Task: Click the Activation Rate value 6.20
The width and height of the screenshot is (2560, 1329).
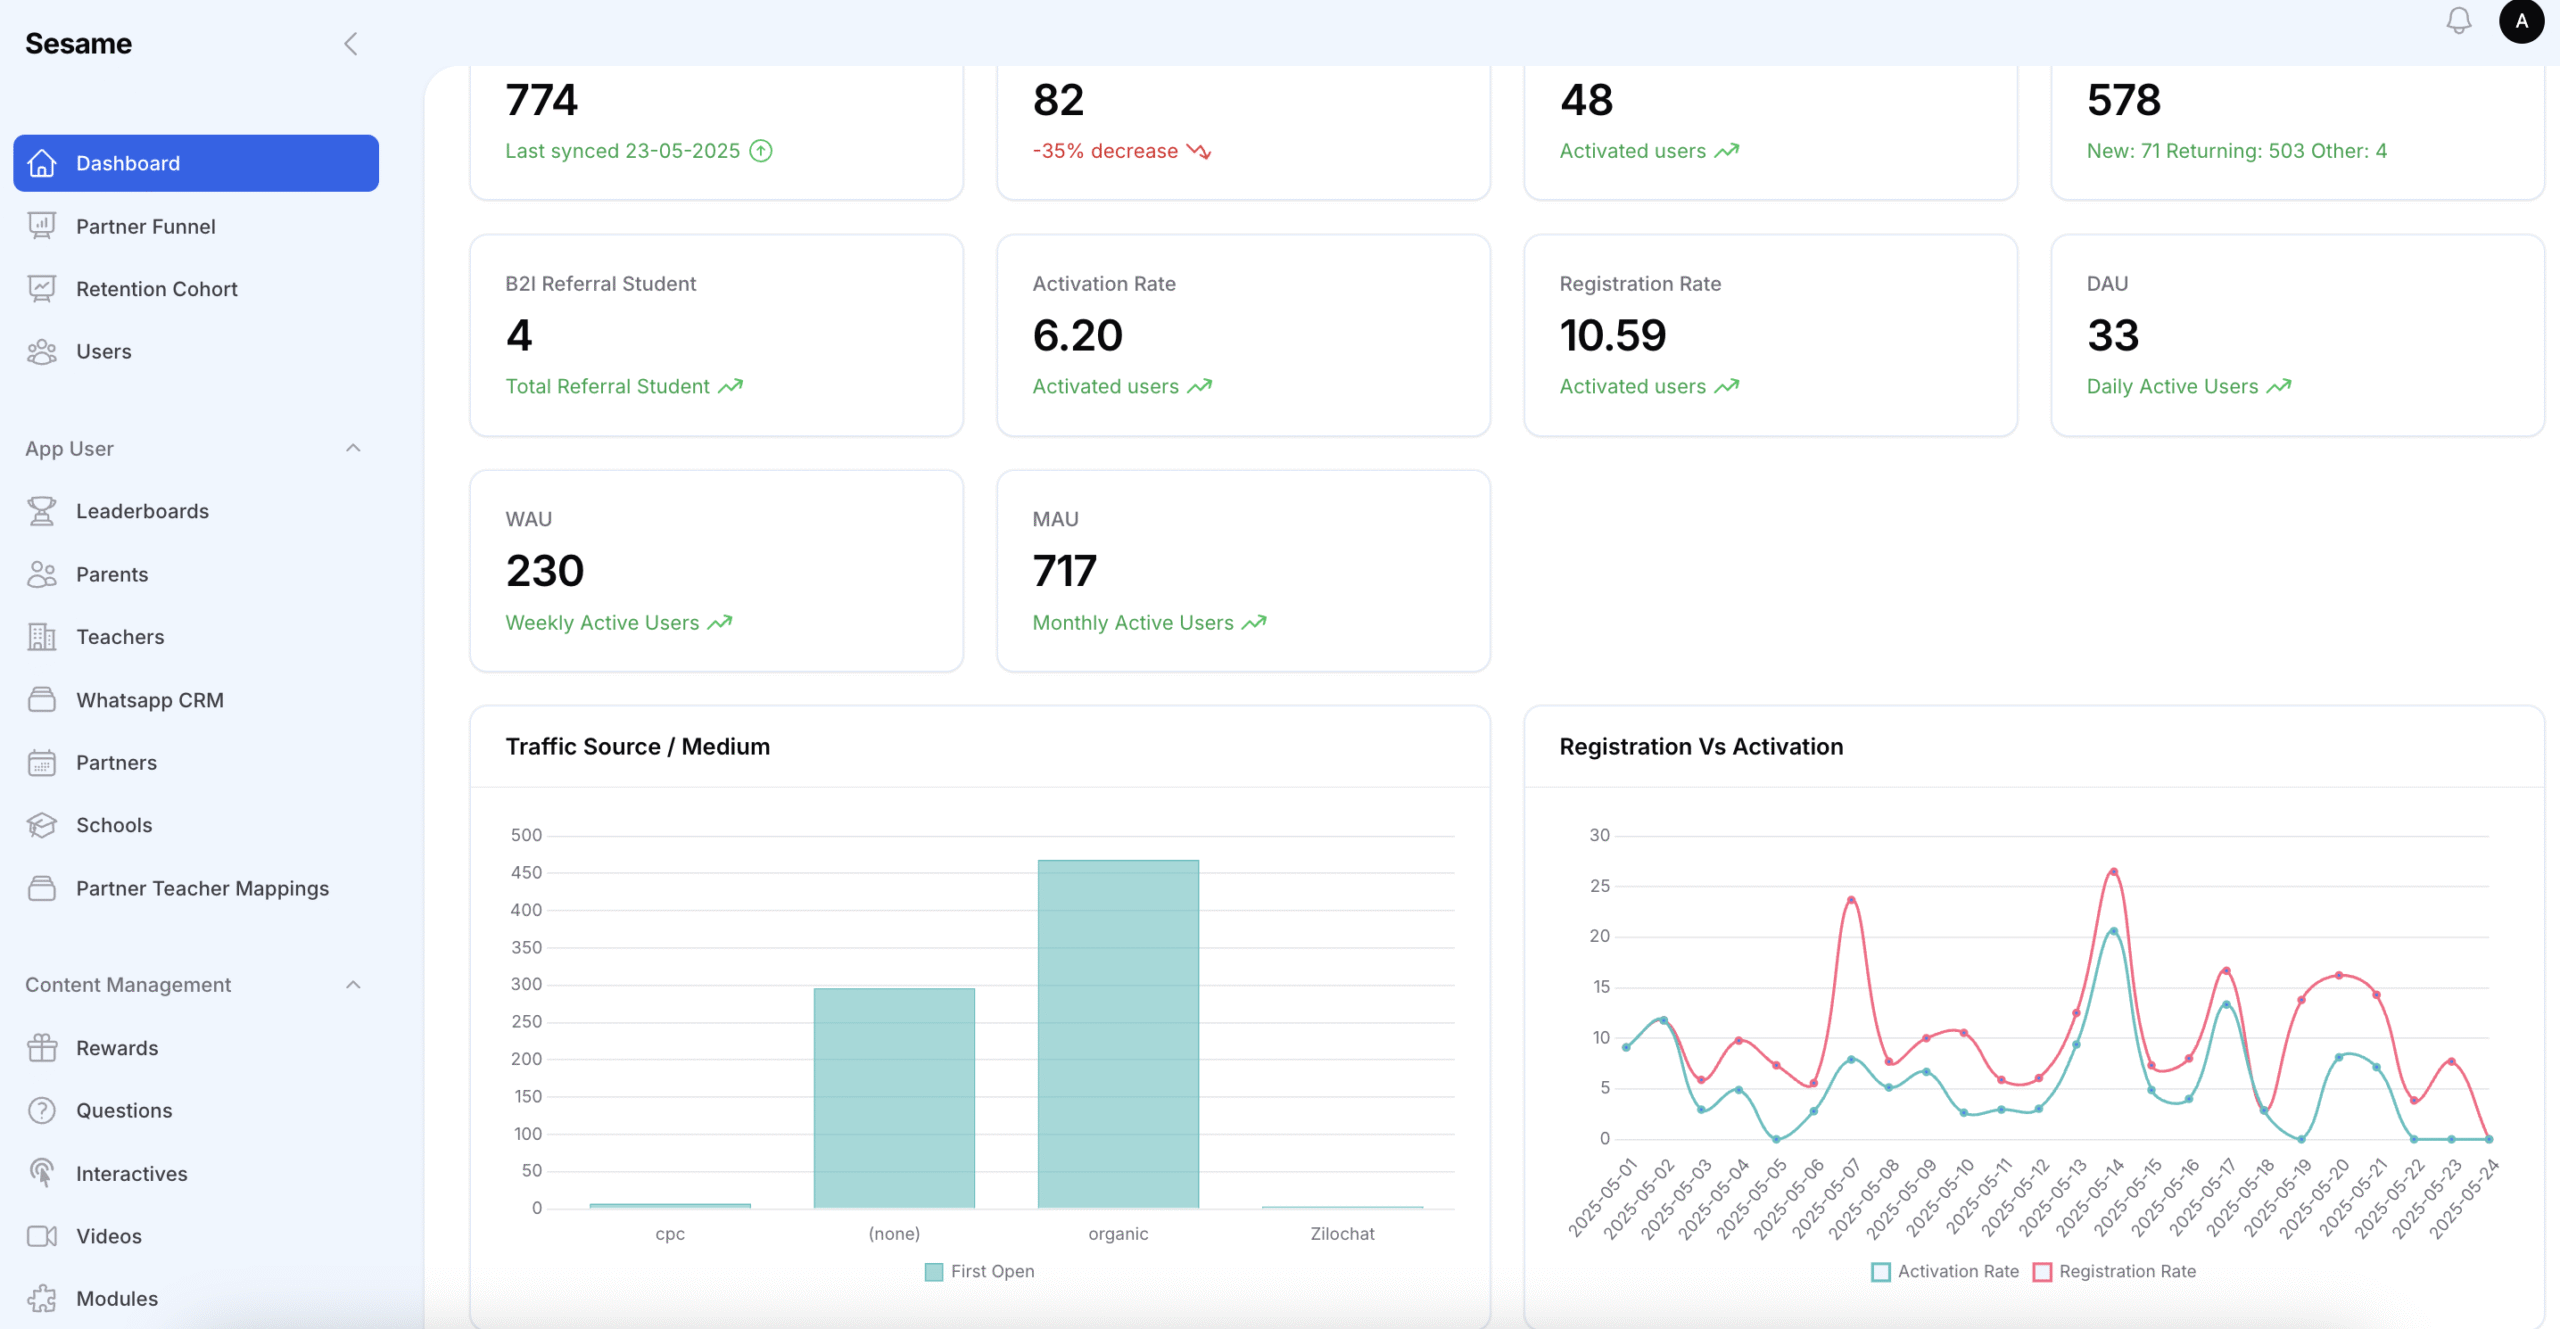Action: 1077,335
